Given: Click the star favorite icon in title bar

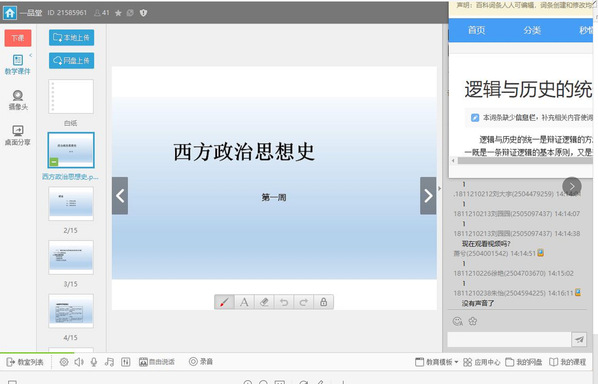Looking at the screenshot, I should [118, 13].
